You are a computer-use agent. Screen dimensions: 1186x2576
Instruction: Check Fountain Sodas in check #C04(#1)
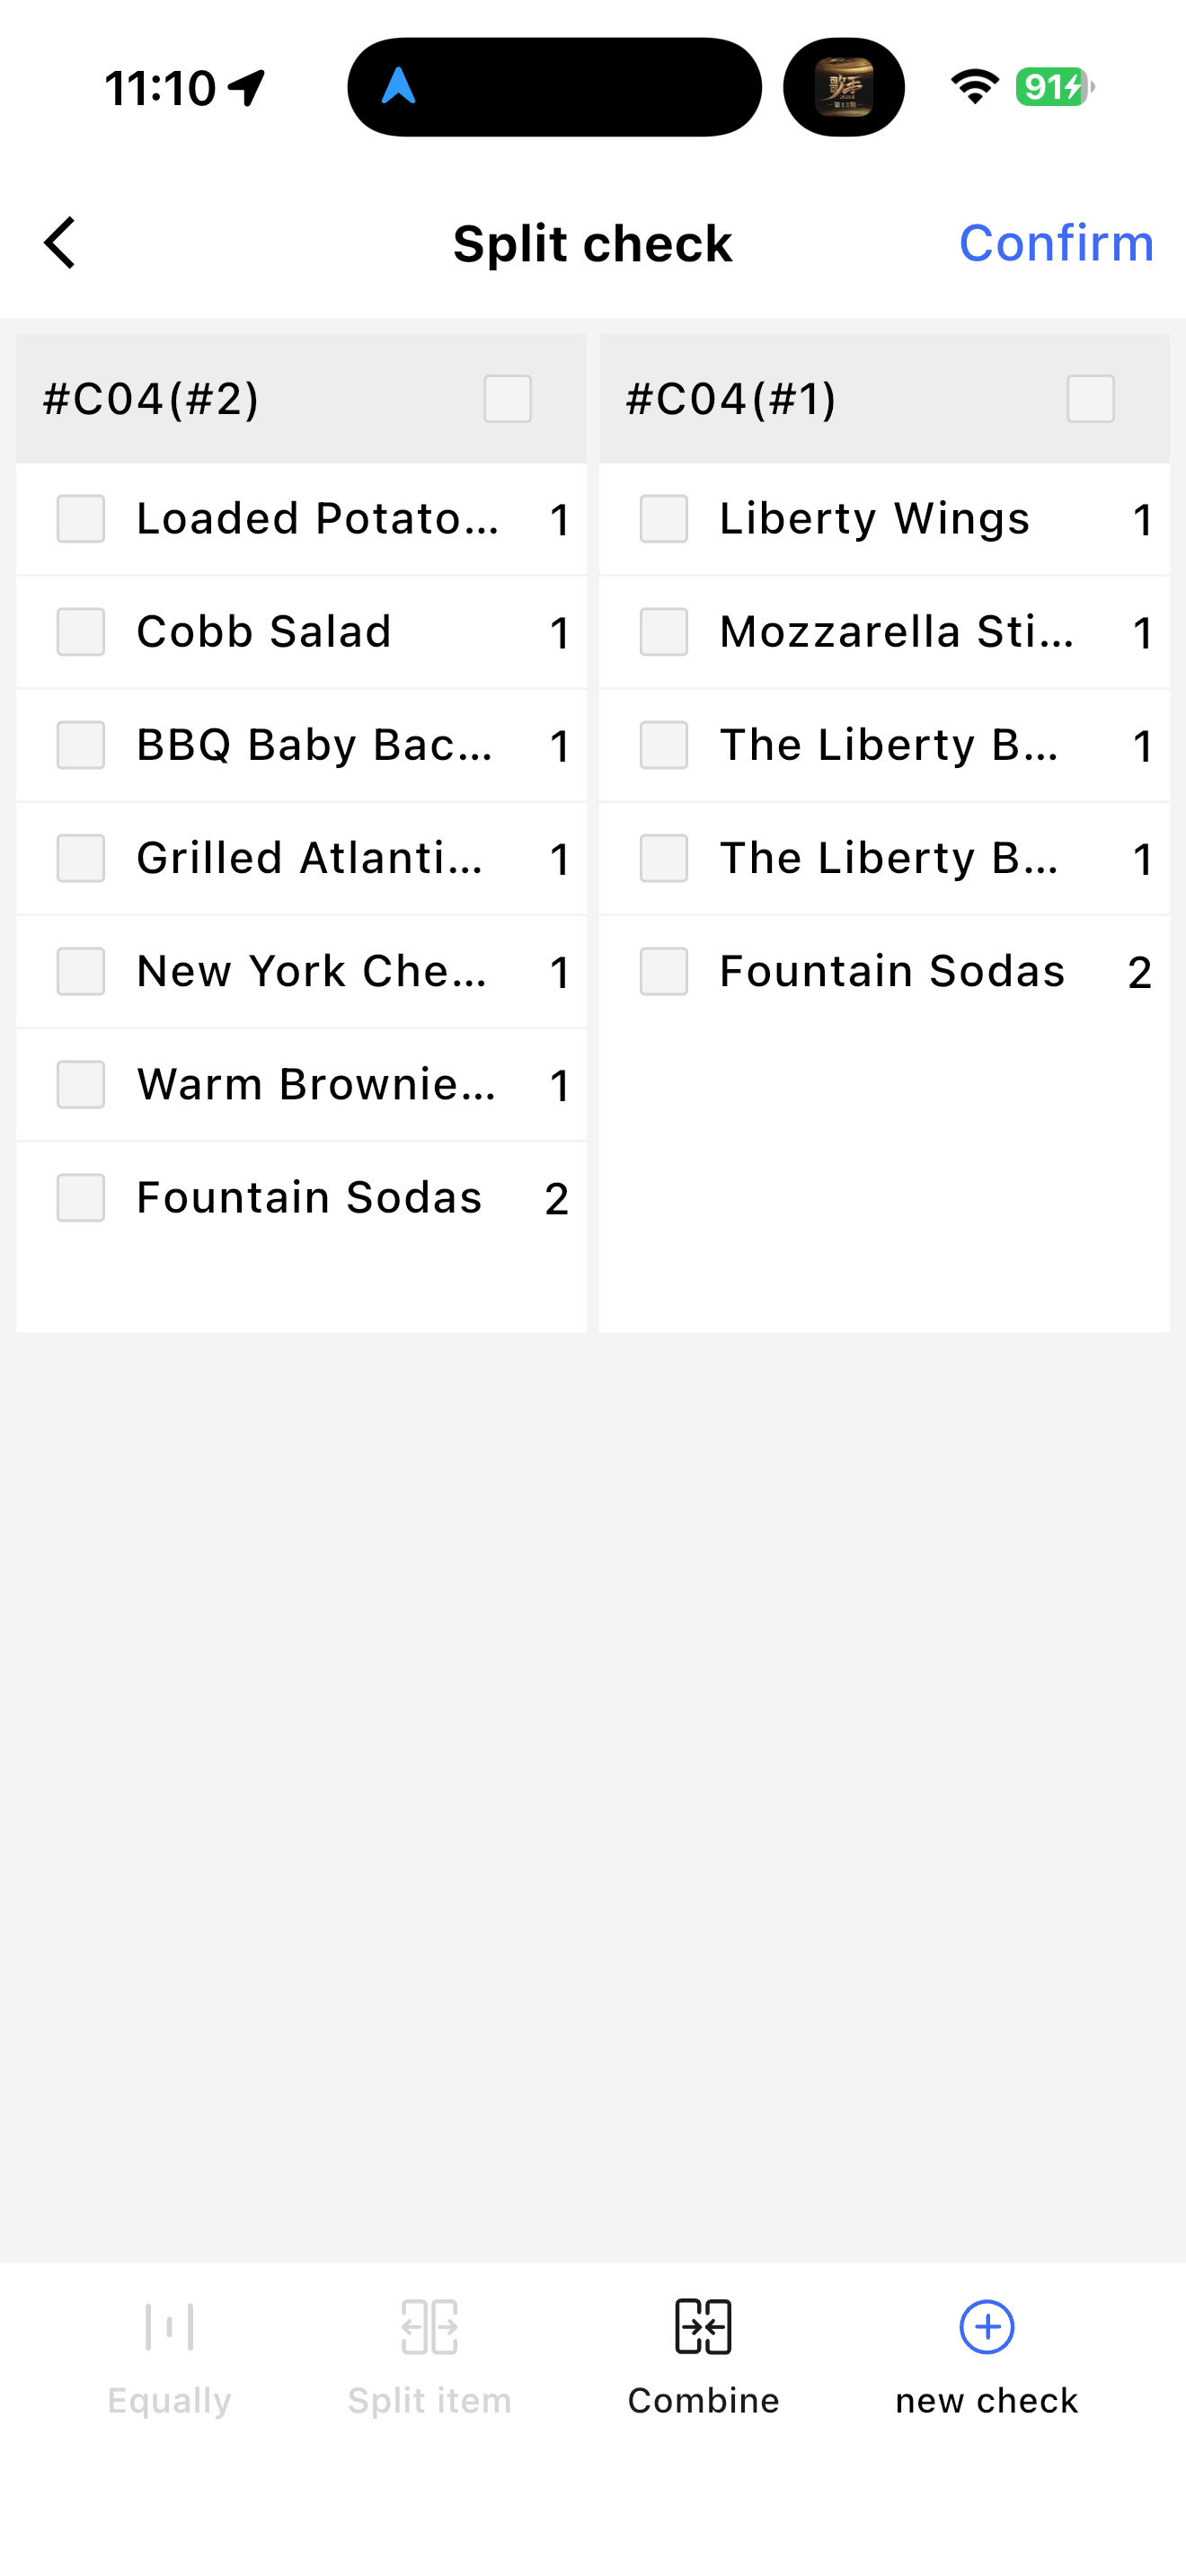click(x=664, y=971)
